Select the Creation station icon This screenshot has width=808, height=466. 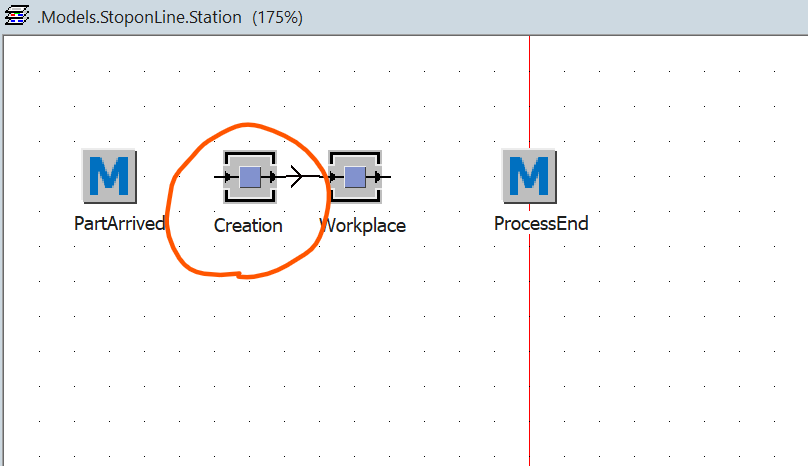(250, 177)
